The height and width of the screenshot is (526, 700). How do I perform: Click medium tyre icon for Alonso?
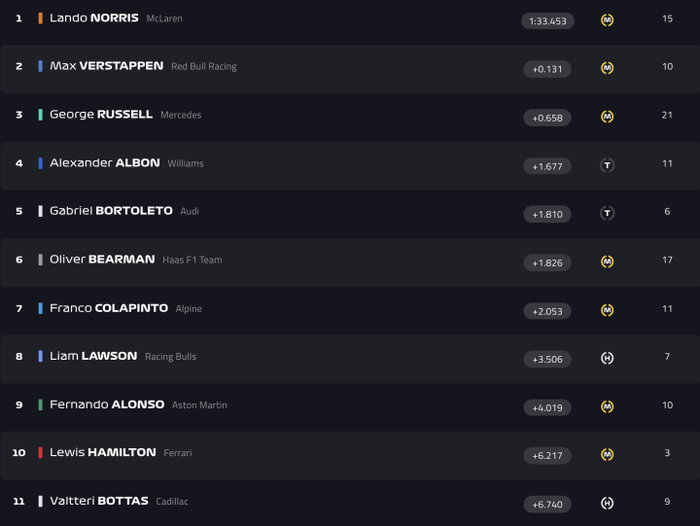607,407
